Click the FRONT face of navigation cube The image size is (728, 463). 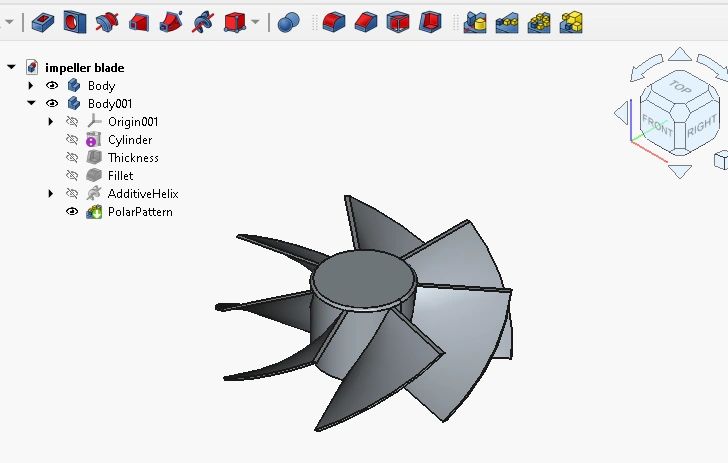point(656,124)
